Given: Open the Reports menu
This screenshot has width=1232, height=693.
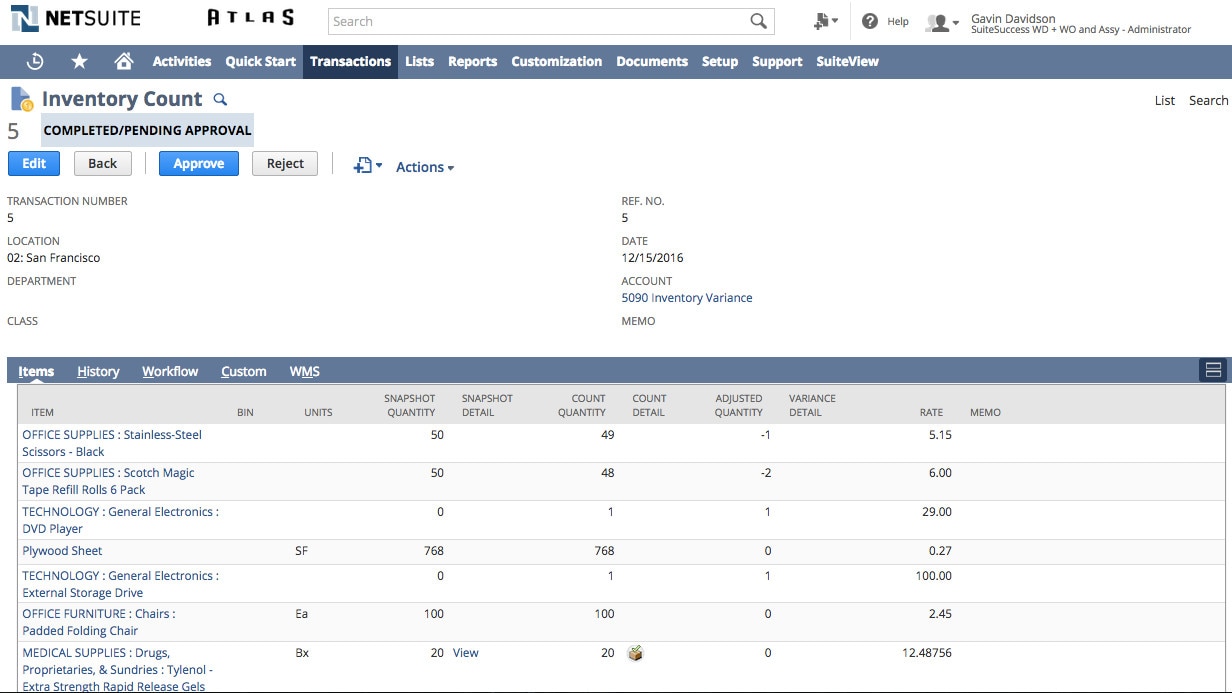Looking at the screenshot, I should (x=472, y=62).
